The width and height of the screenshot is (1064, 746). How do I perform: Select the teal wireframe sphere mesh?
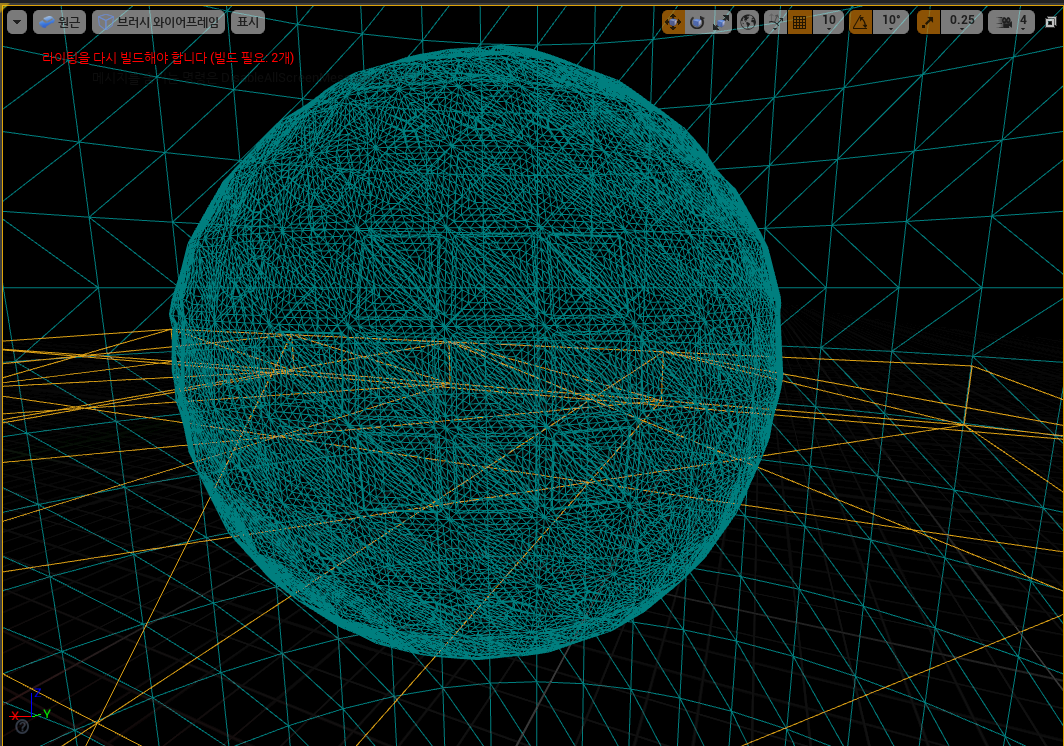(476, 352)
